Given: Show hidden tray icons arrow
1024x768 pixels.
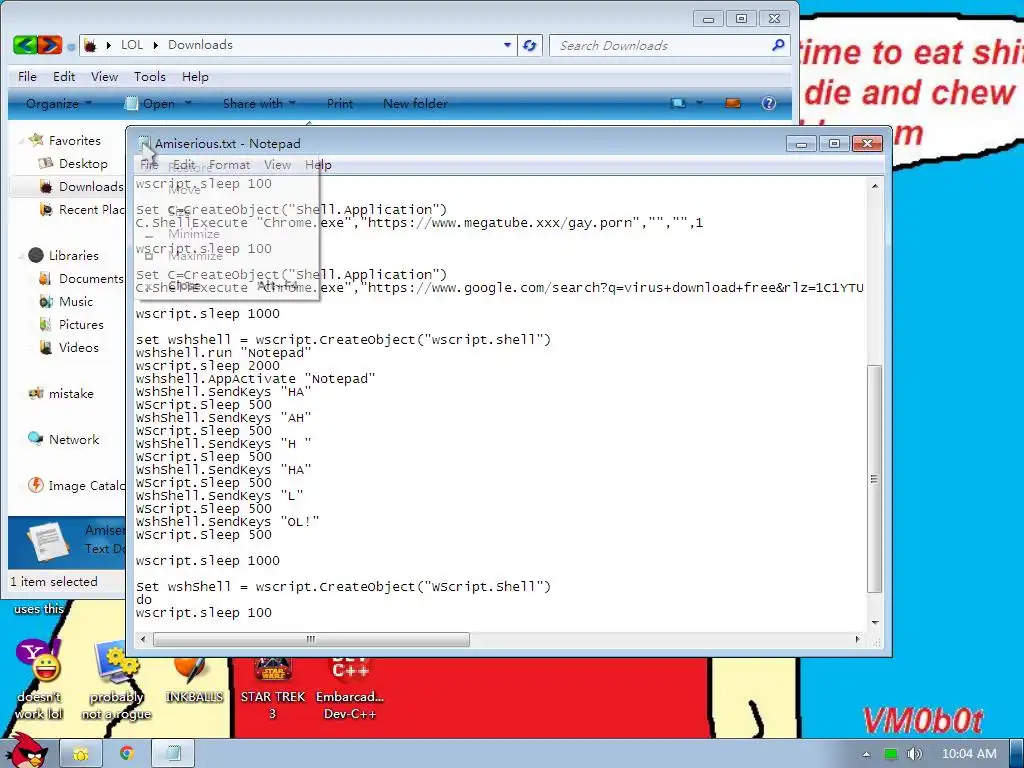Looking at the screenshot, I should tap(866, 754).
